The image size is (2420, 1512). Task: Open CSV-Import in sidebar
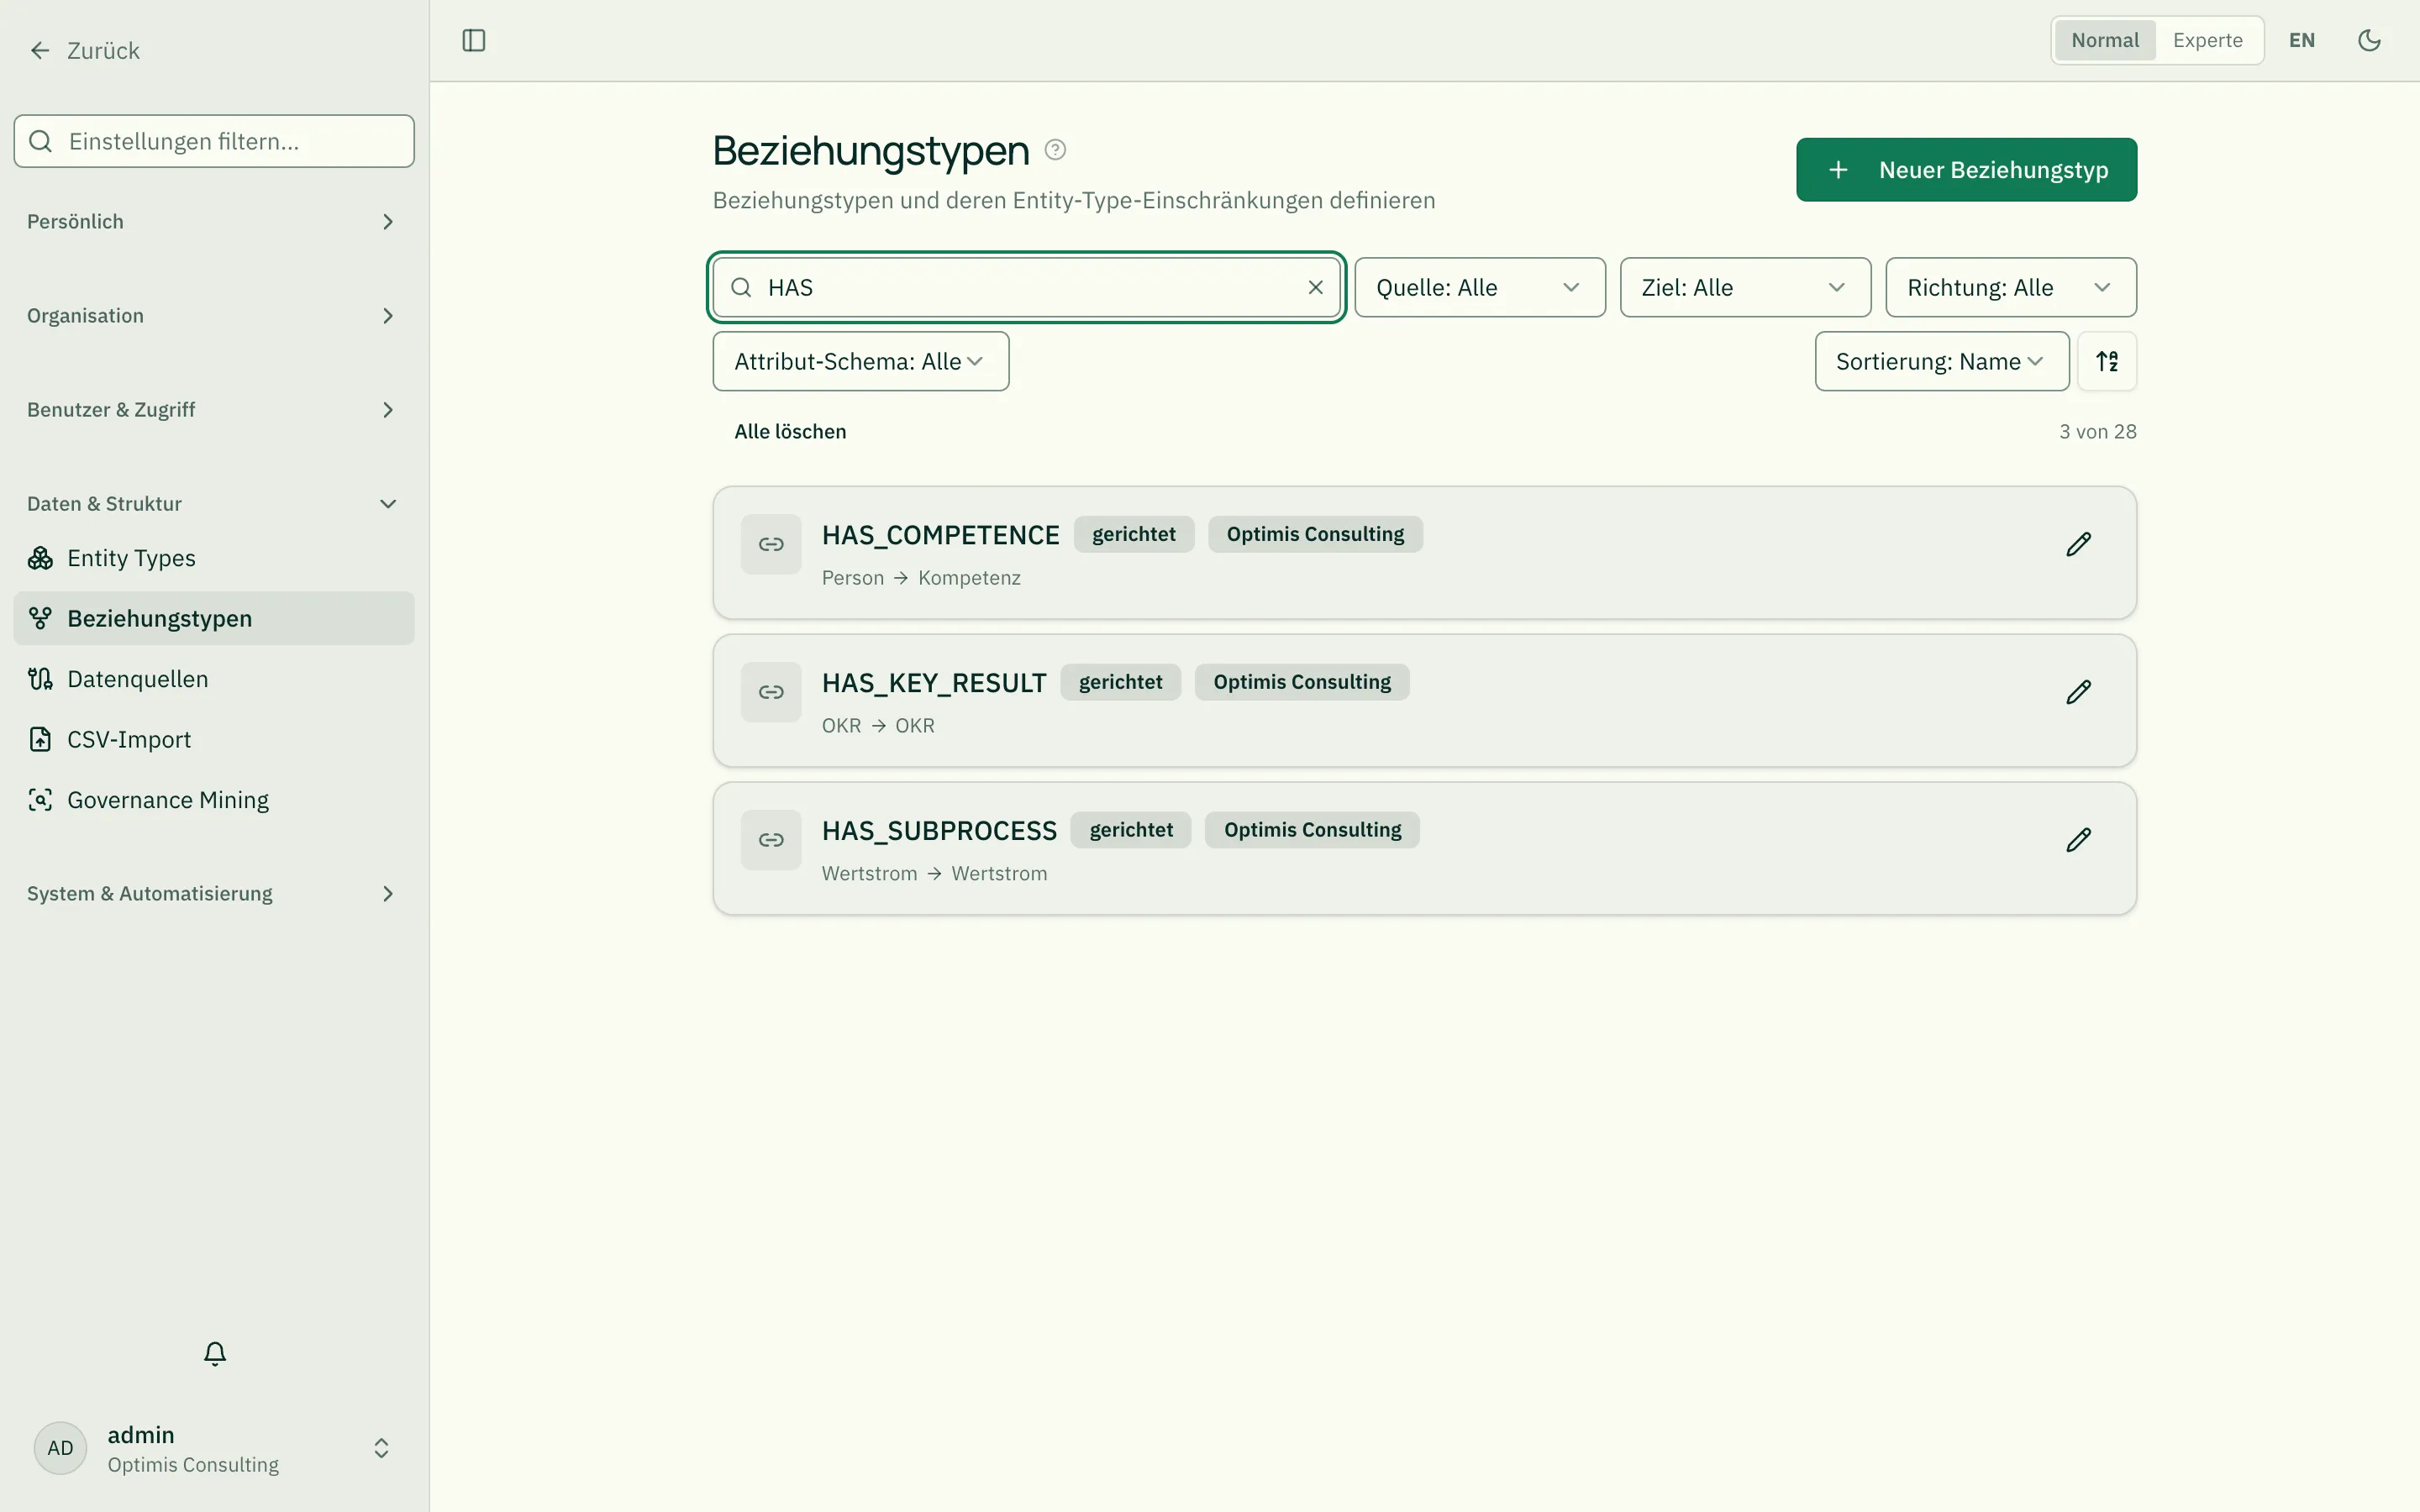tap(213, 739)
